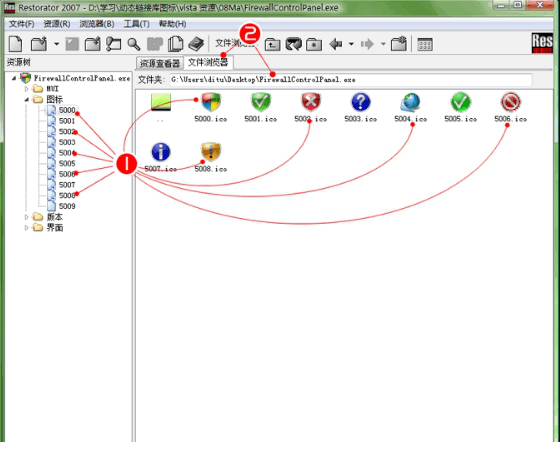Open the 帮助(H) menu
Screen dimensions: 560x459
172,24
